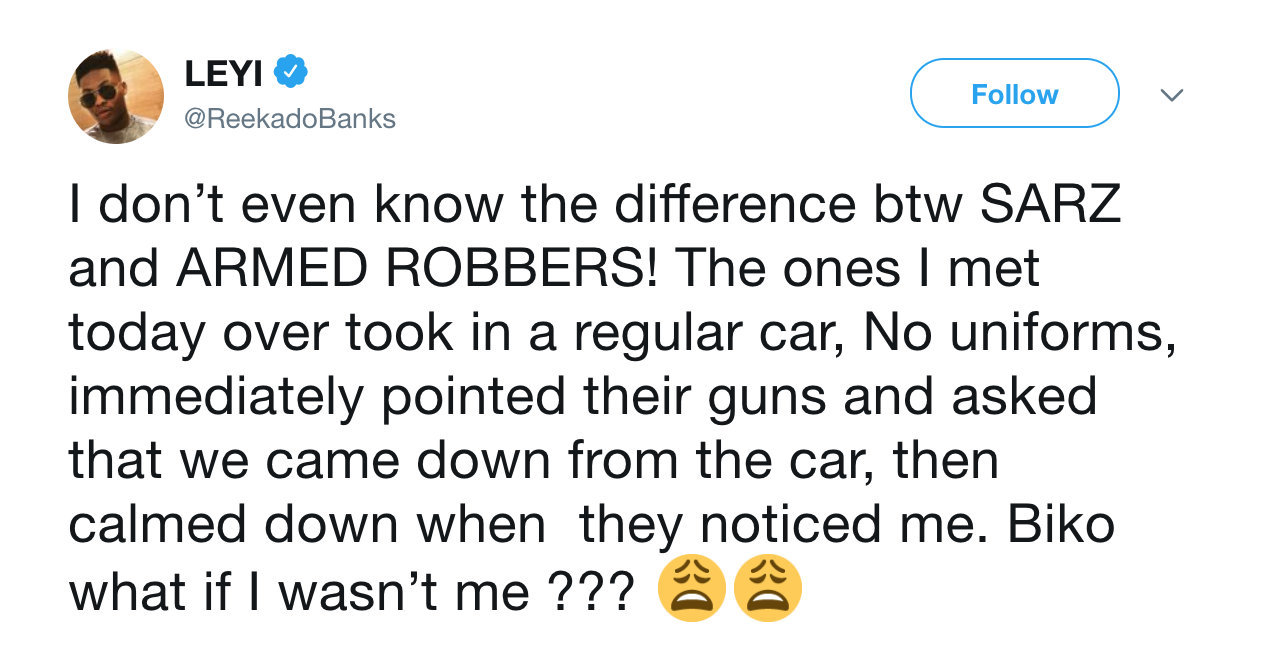
Task: Click the word "immediately" in the tweet
Action: pyautogui.click(x=215, y=398)
